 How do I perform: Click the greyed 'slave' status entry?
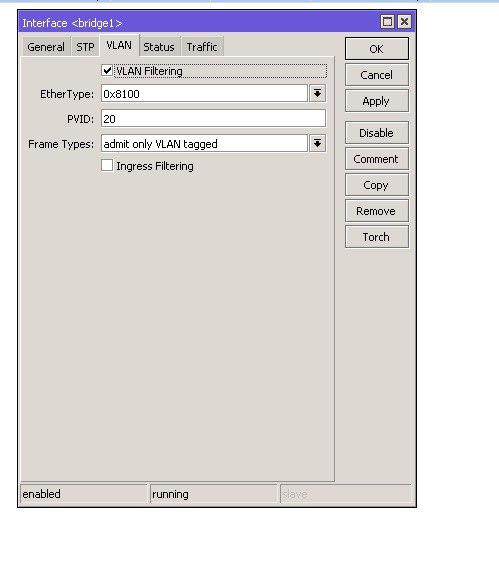click(346, 494)
